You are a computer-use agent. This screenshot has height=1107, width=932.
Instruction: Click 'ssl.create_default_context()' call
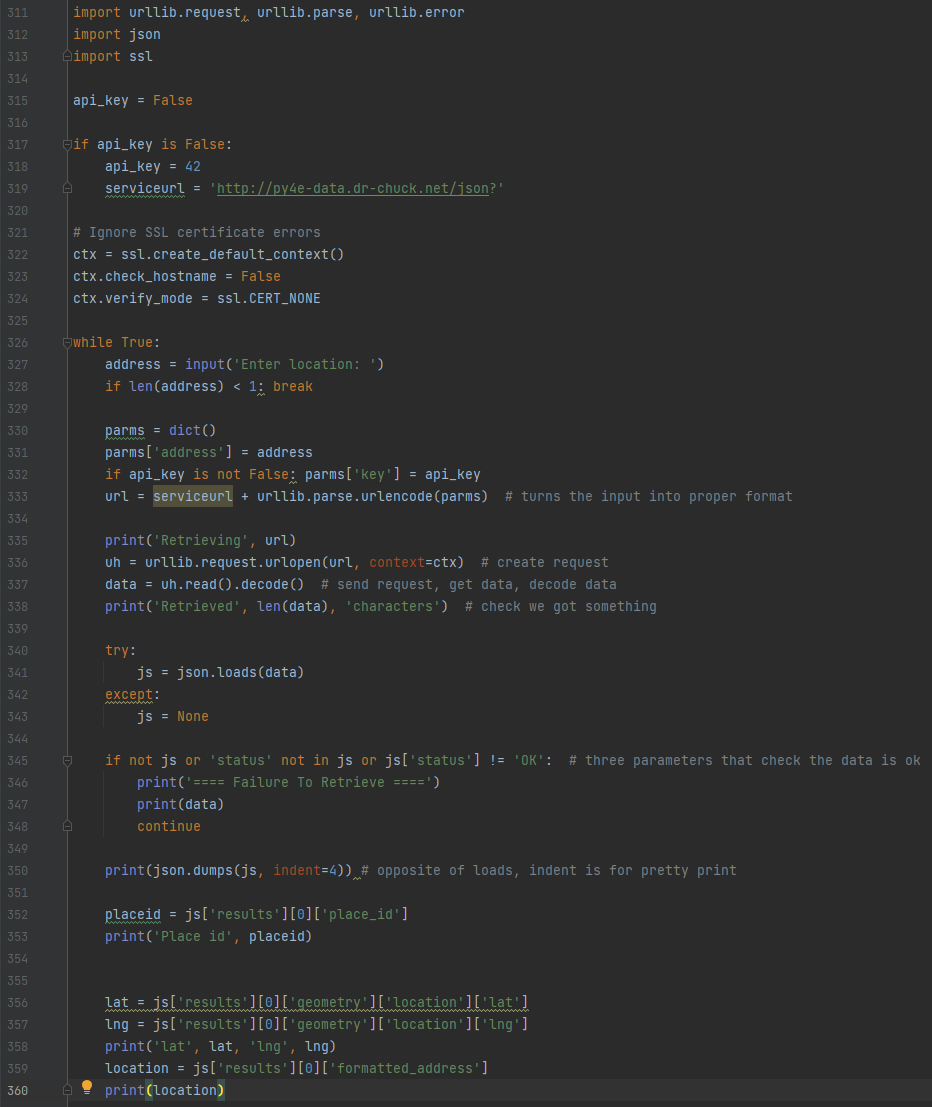point(232,254)
